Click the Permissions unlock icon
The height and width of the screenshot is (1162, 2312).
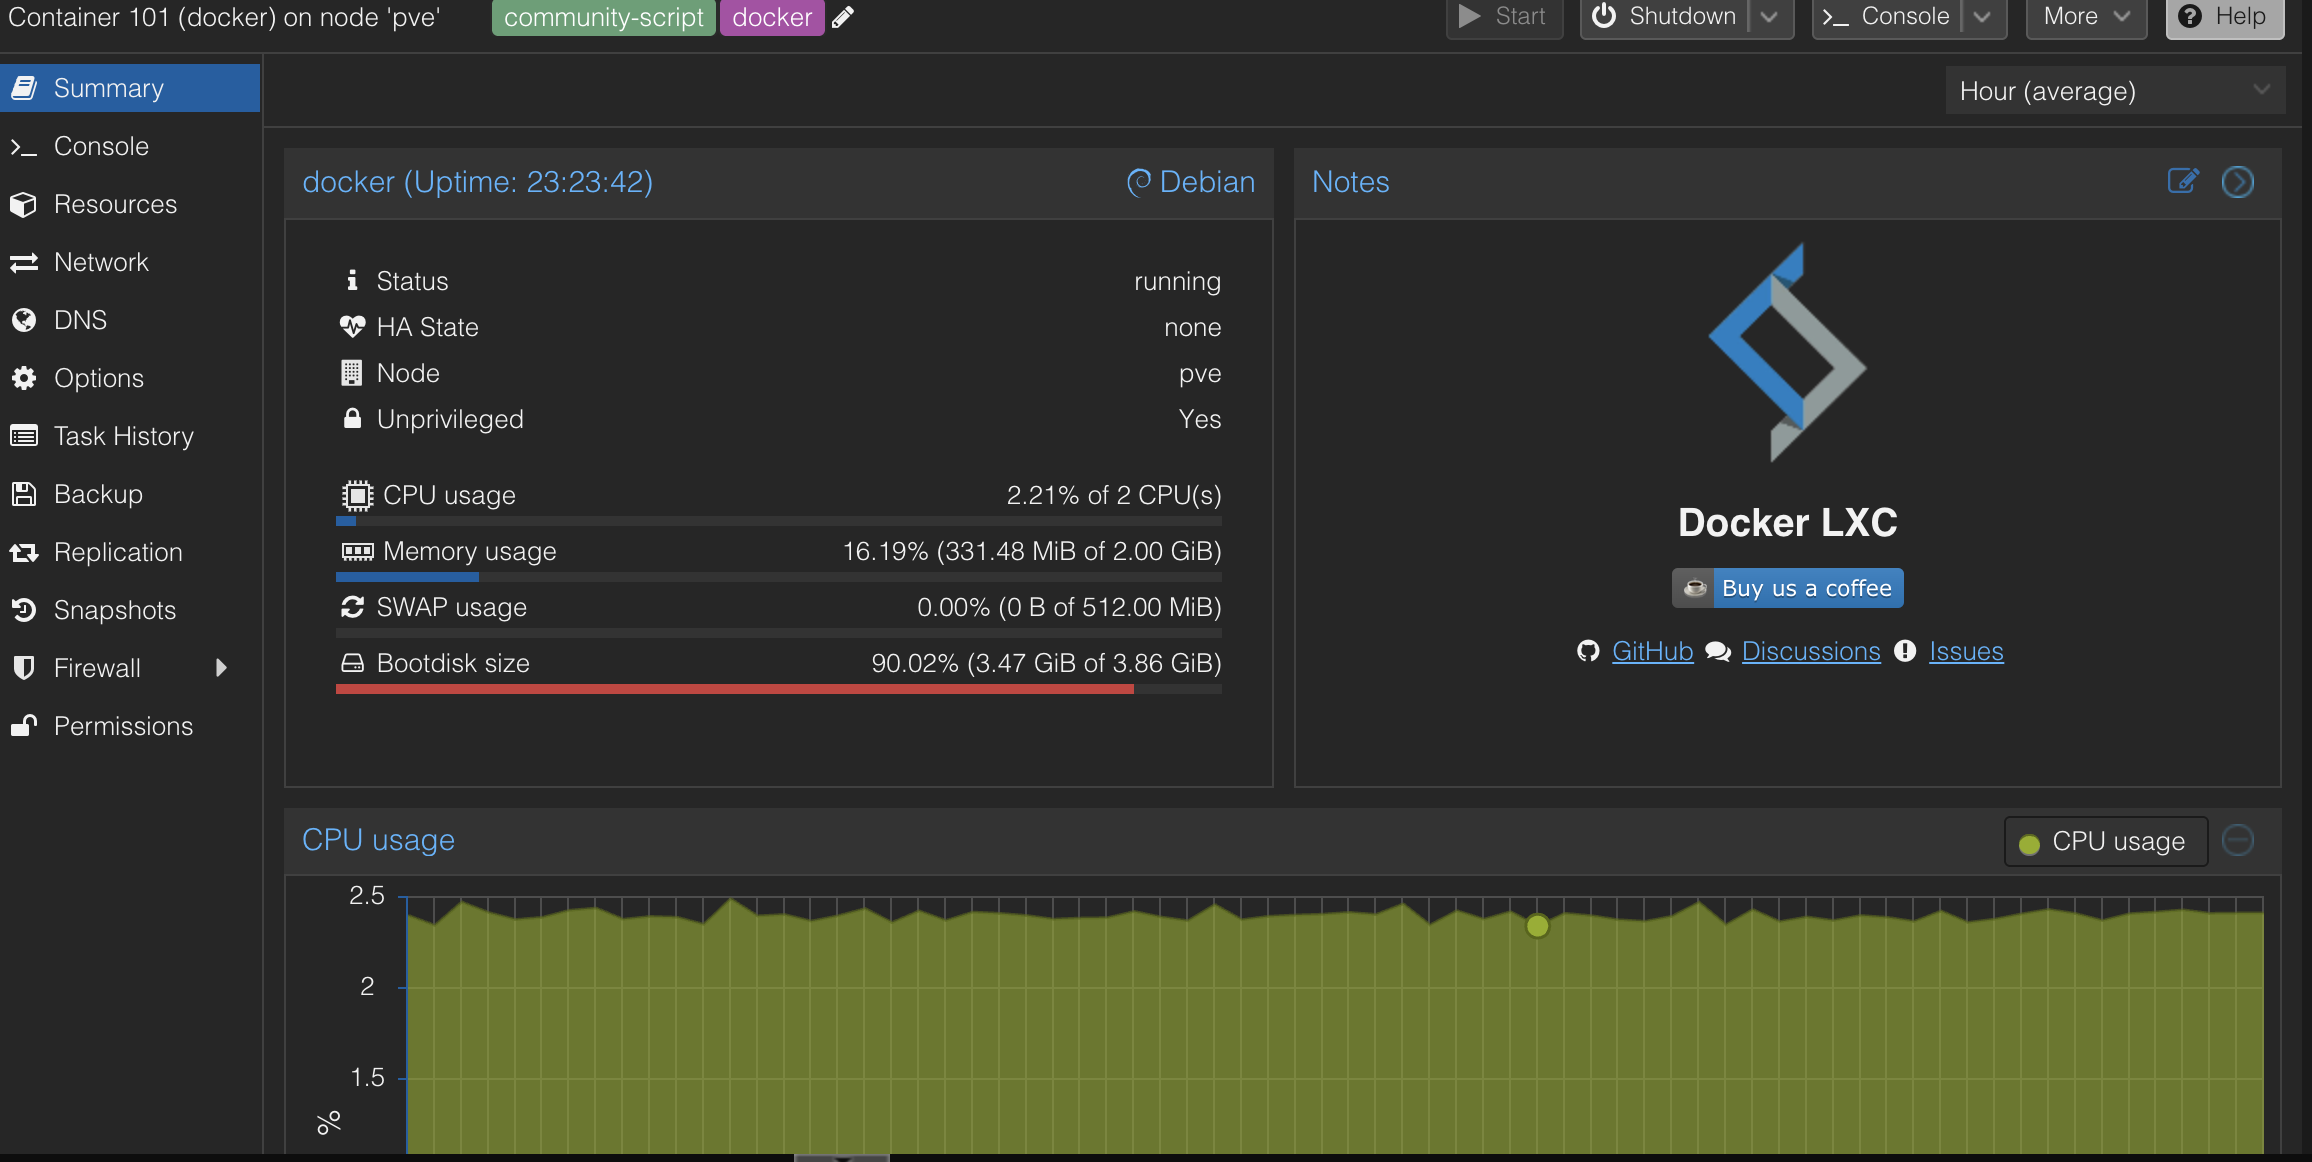[24, 726]
